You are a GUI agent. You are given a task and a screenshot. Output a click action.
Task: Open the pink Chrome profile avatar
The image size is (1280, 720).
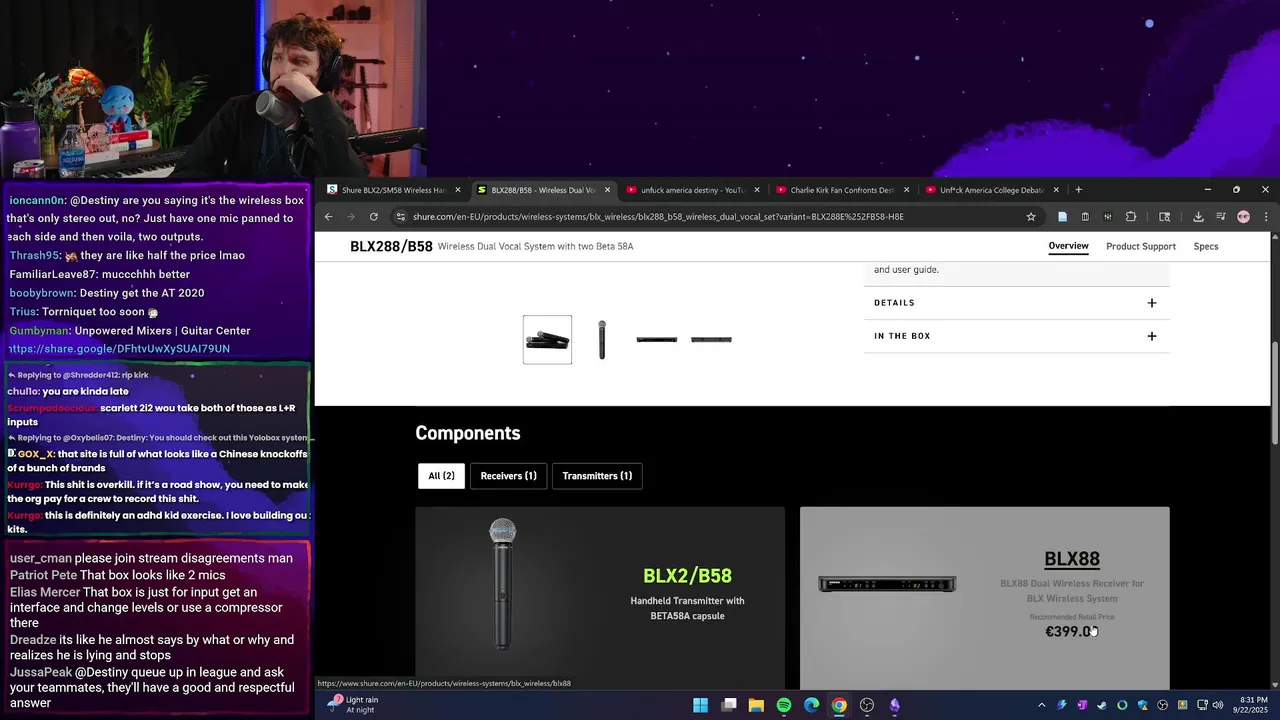click(1243, 216)
